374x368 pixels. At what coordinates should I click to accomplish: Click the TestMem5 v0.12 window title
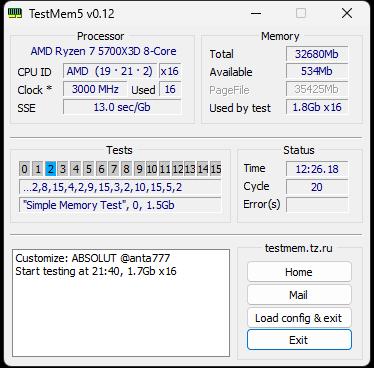[72, 14]
